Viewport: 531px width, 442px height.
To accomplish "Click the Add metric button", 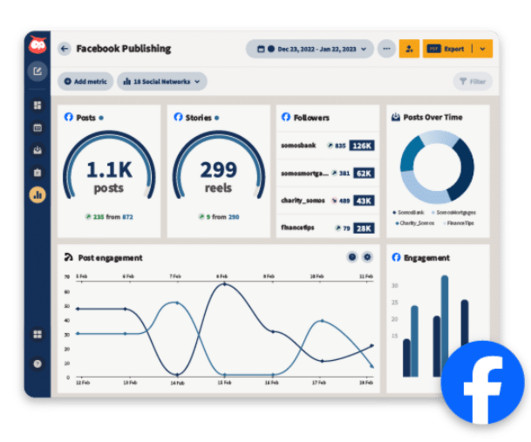I will [85, 82].
